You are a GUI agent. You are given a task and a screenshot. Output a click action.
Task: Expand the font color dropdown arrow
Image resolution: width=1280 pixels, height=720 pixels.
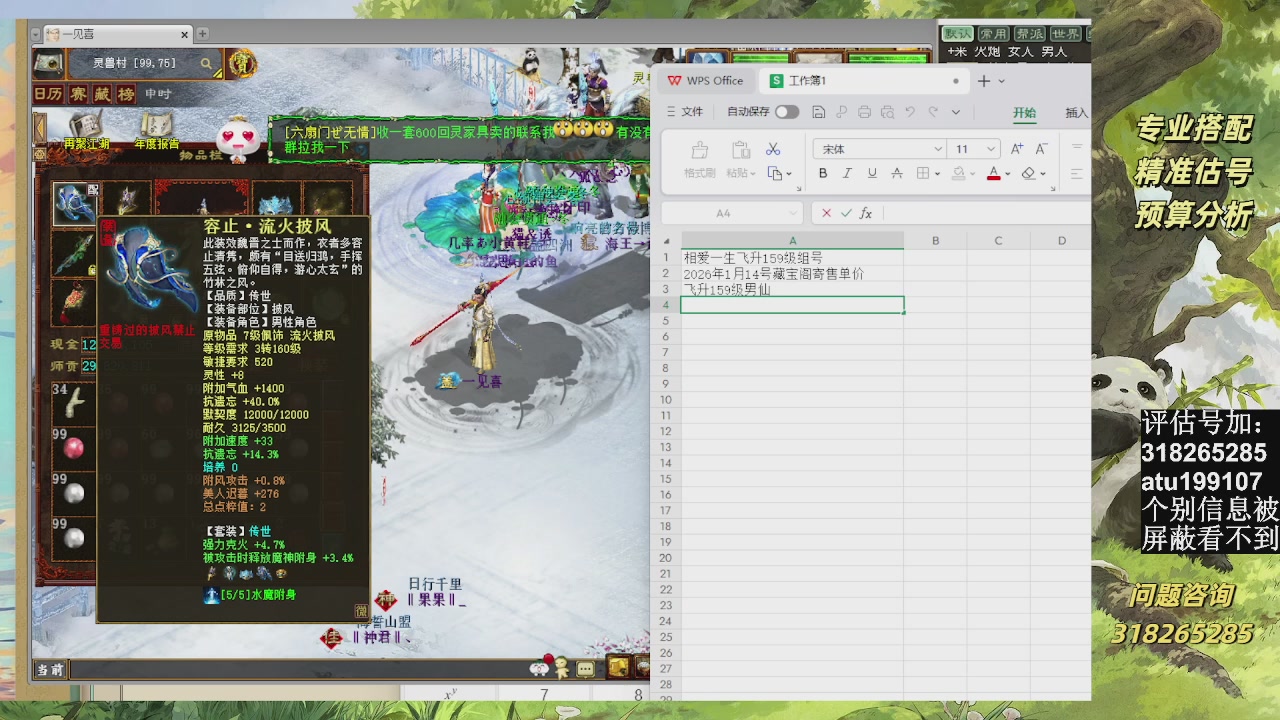tap(1007, 174)
